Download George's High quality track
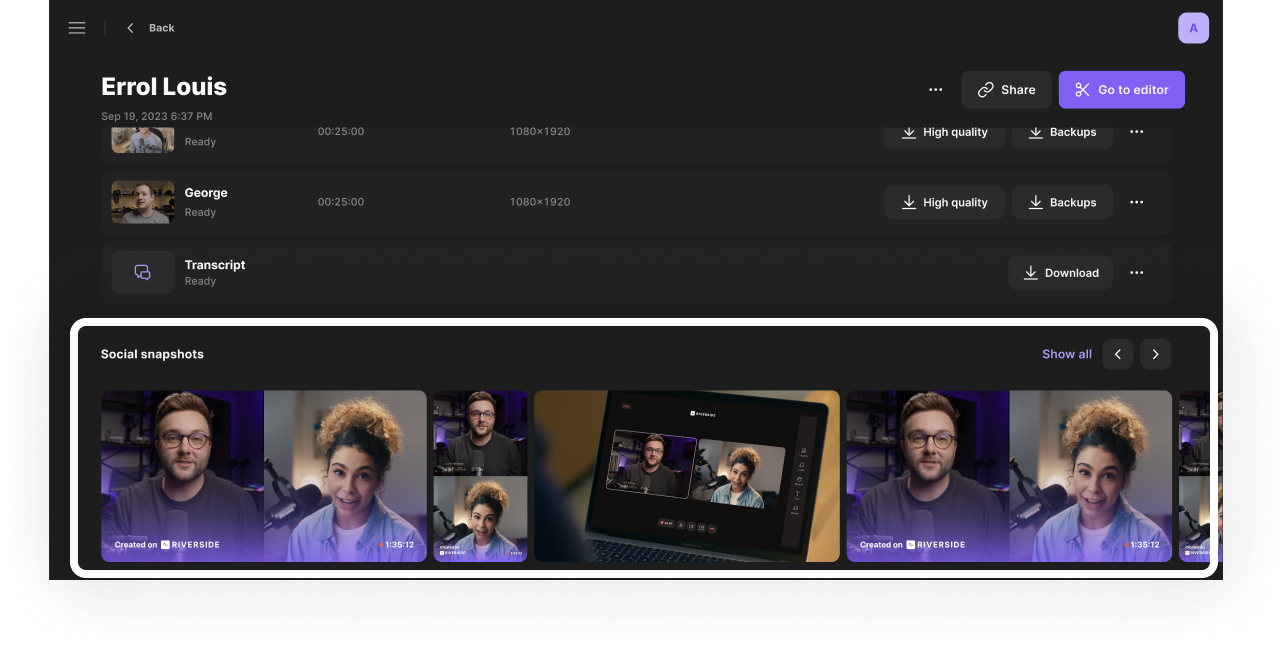 944,202
